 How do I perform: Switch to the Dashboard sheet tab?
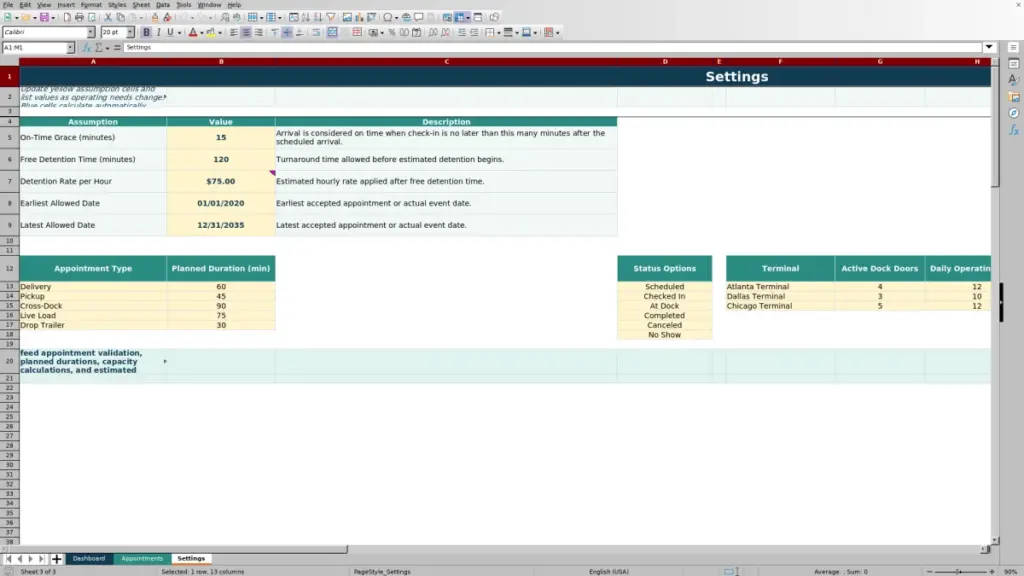pos(89,558)
